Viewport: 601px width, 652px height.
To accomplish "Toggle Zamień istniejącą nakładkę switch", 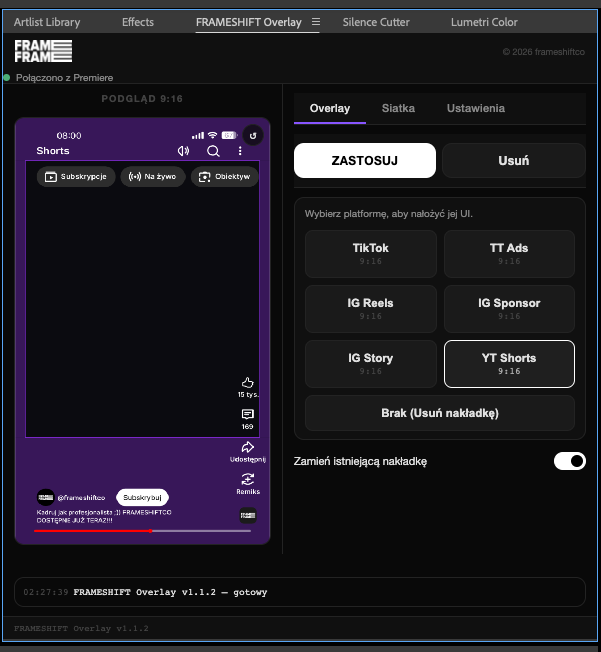I will 570,461.
